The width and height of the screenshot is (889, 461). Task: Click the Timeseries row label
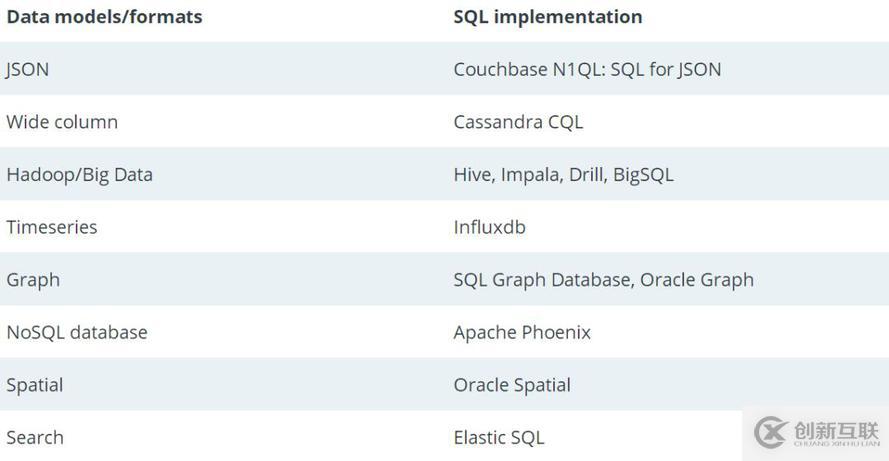click(52, 227)
